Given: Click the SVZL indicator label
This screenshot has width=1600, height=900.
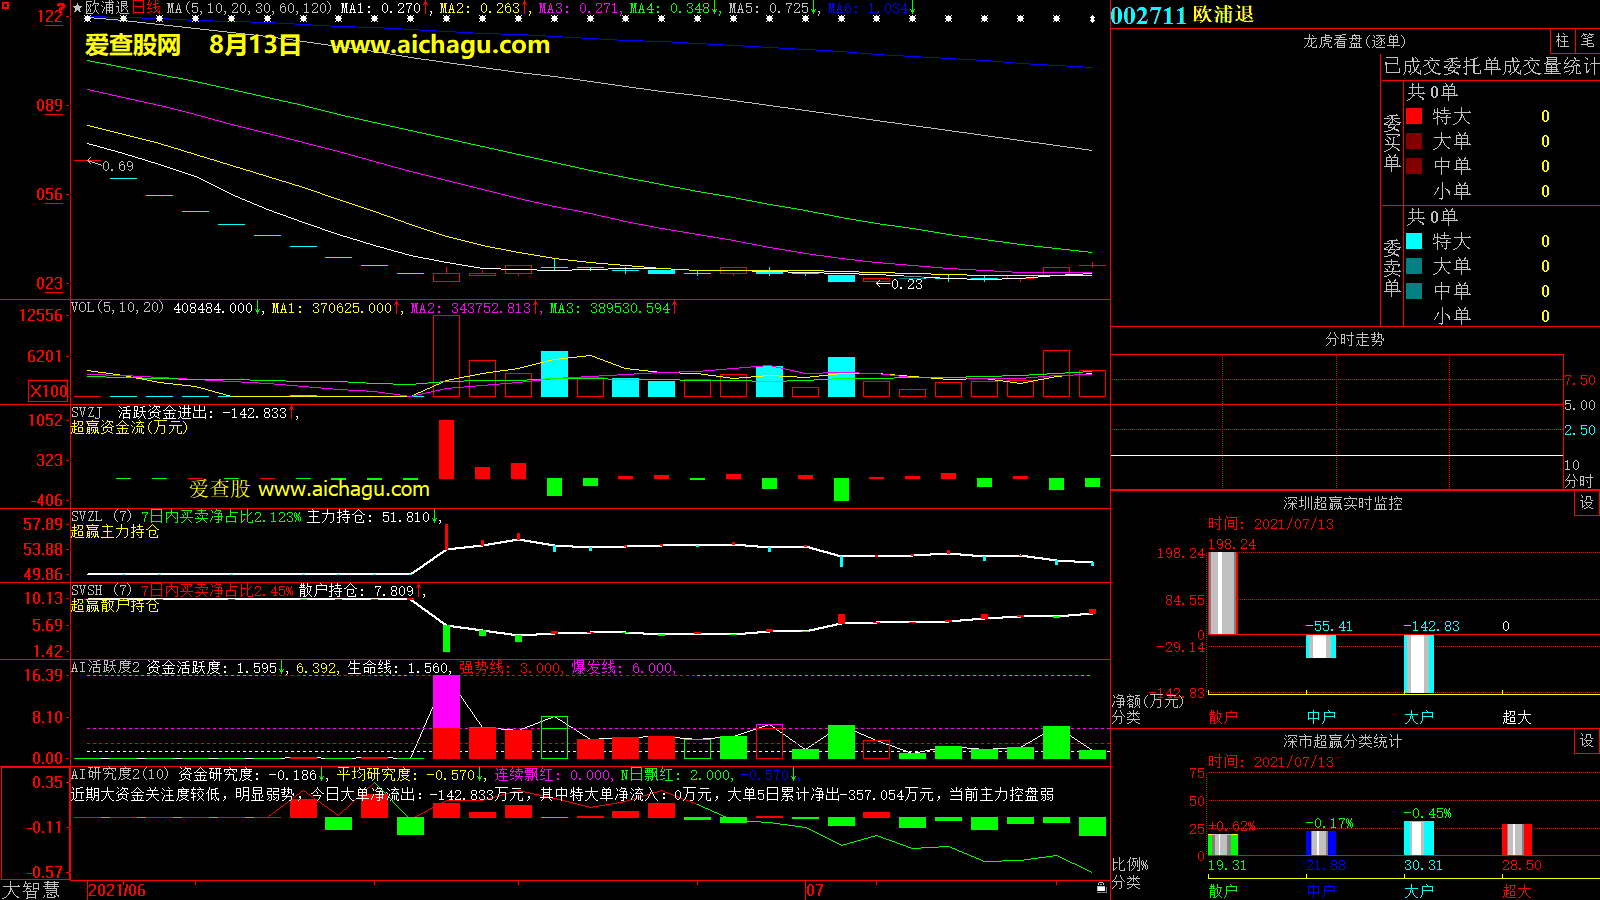Looking at the screenshot, I should 87,516.
